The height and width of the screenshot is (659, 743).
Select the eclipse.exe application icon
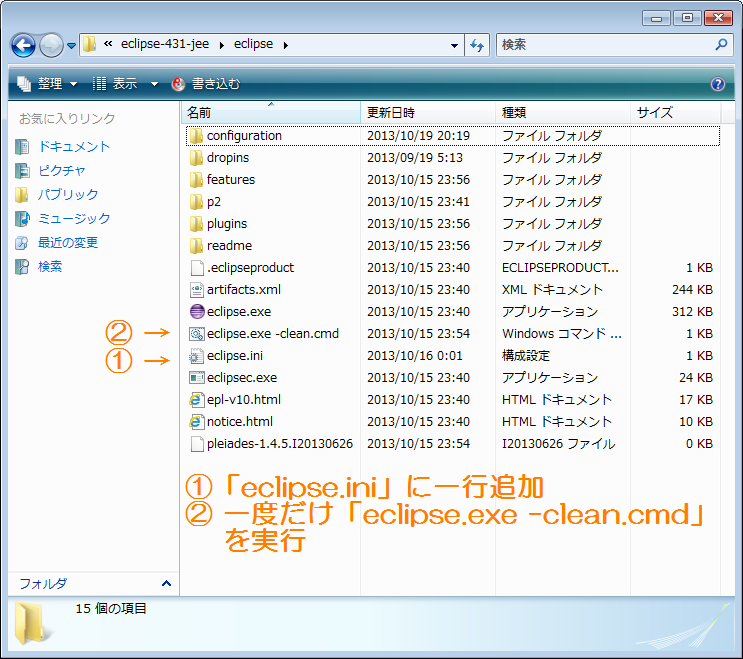197,312
